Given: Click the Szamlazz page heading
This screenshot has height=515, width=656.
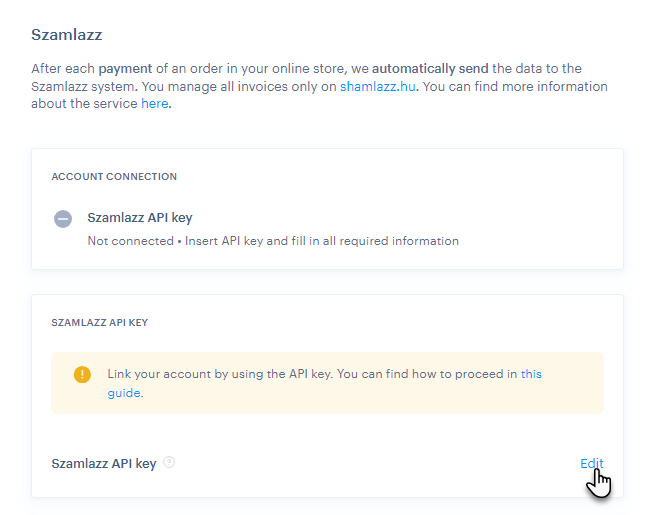Looking at the screenshot, I should tap(67, 34).
